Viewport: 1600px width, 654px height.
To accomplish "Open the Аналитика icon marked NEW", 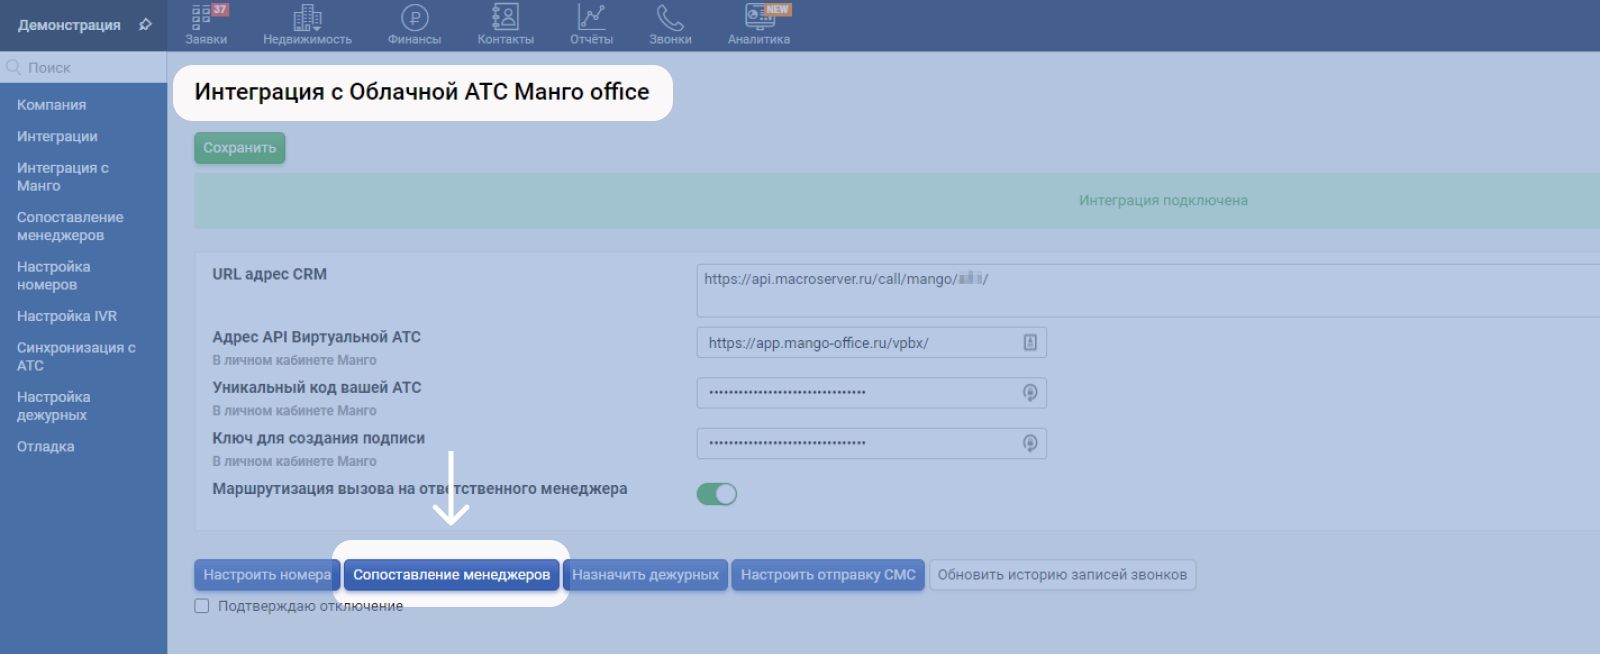I will (759, 18).
